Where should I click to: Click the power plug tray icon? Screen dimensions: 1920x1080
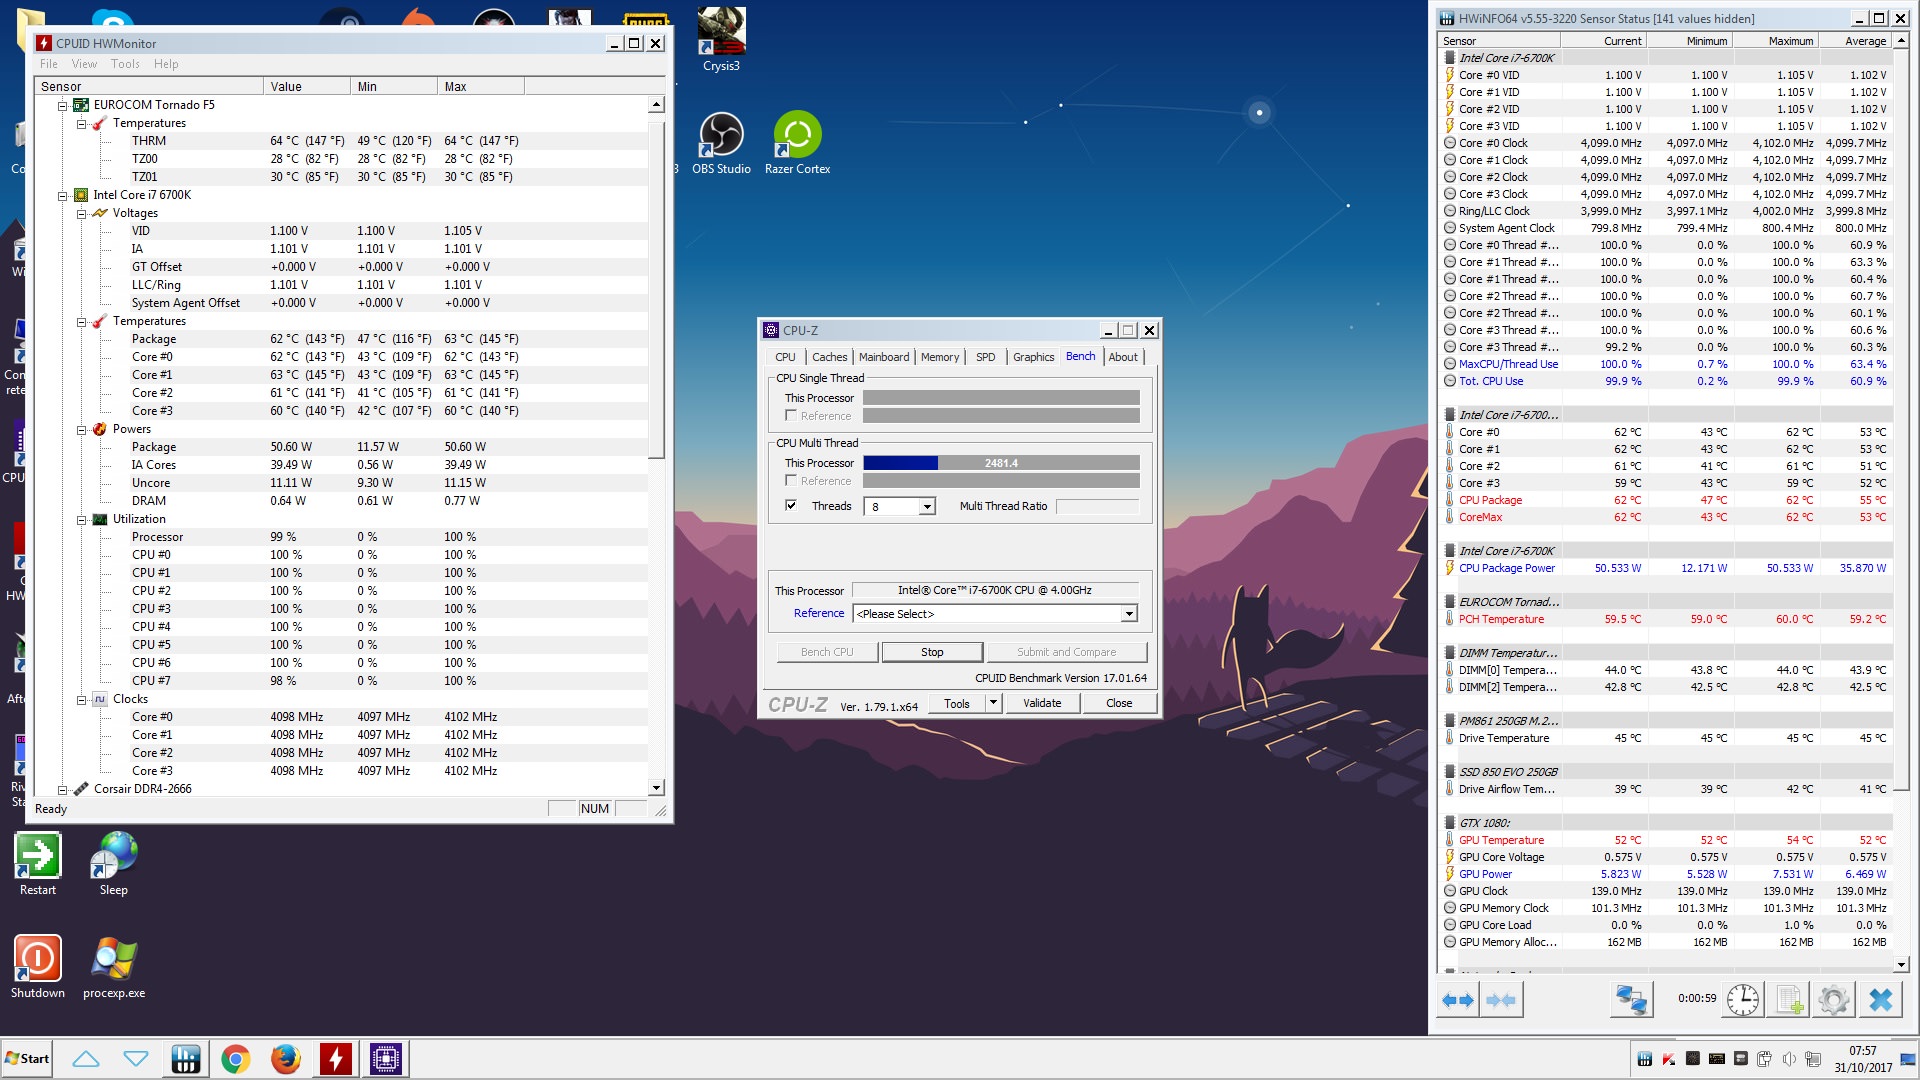pos(1764,1058)
